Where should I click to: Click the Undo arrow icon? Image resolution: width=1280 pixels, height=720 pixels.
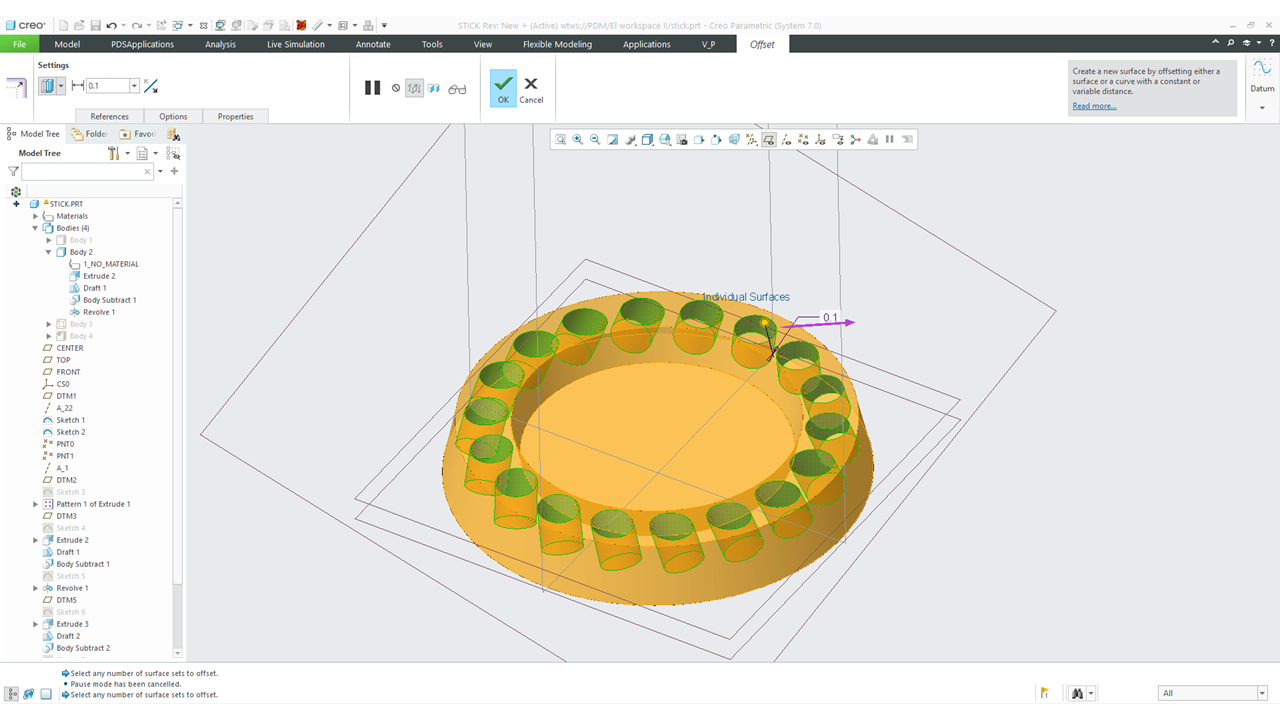[111, 25]
